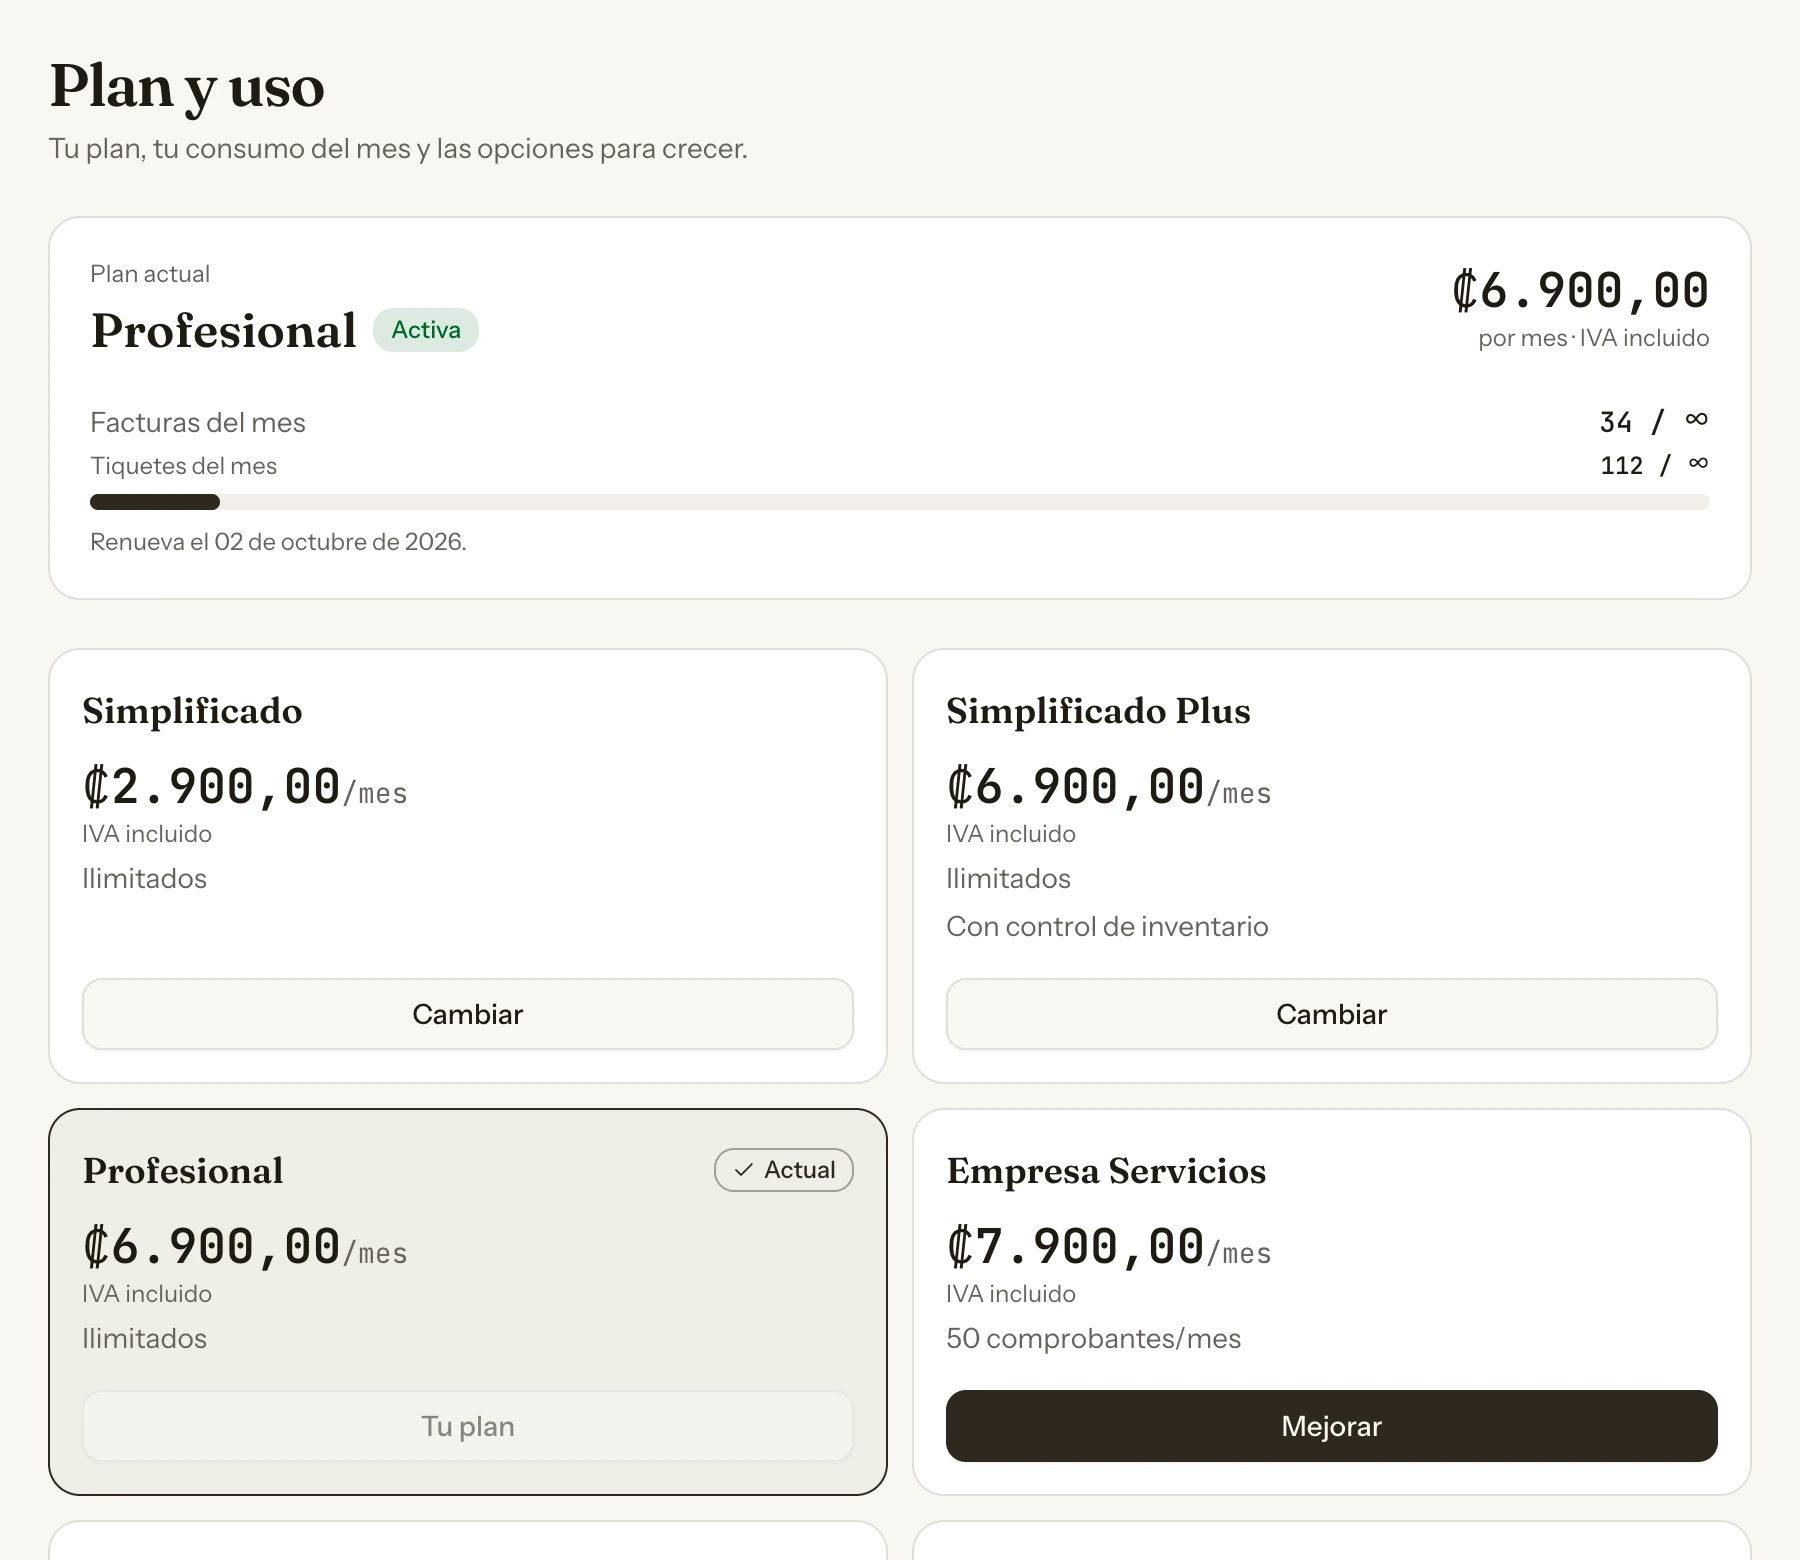Click the infinity symbol beside Tiquetes count

1698,463
